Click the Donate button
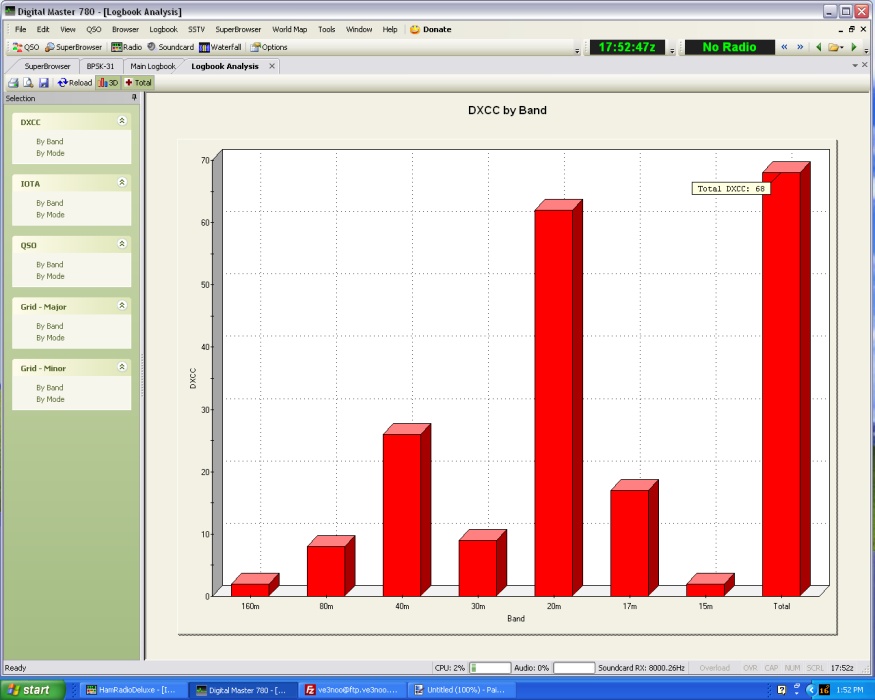875x700 pixels. point(431,29)
